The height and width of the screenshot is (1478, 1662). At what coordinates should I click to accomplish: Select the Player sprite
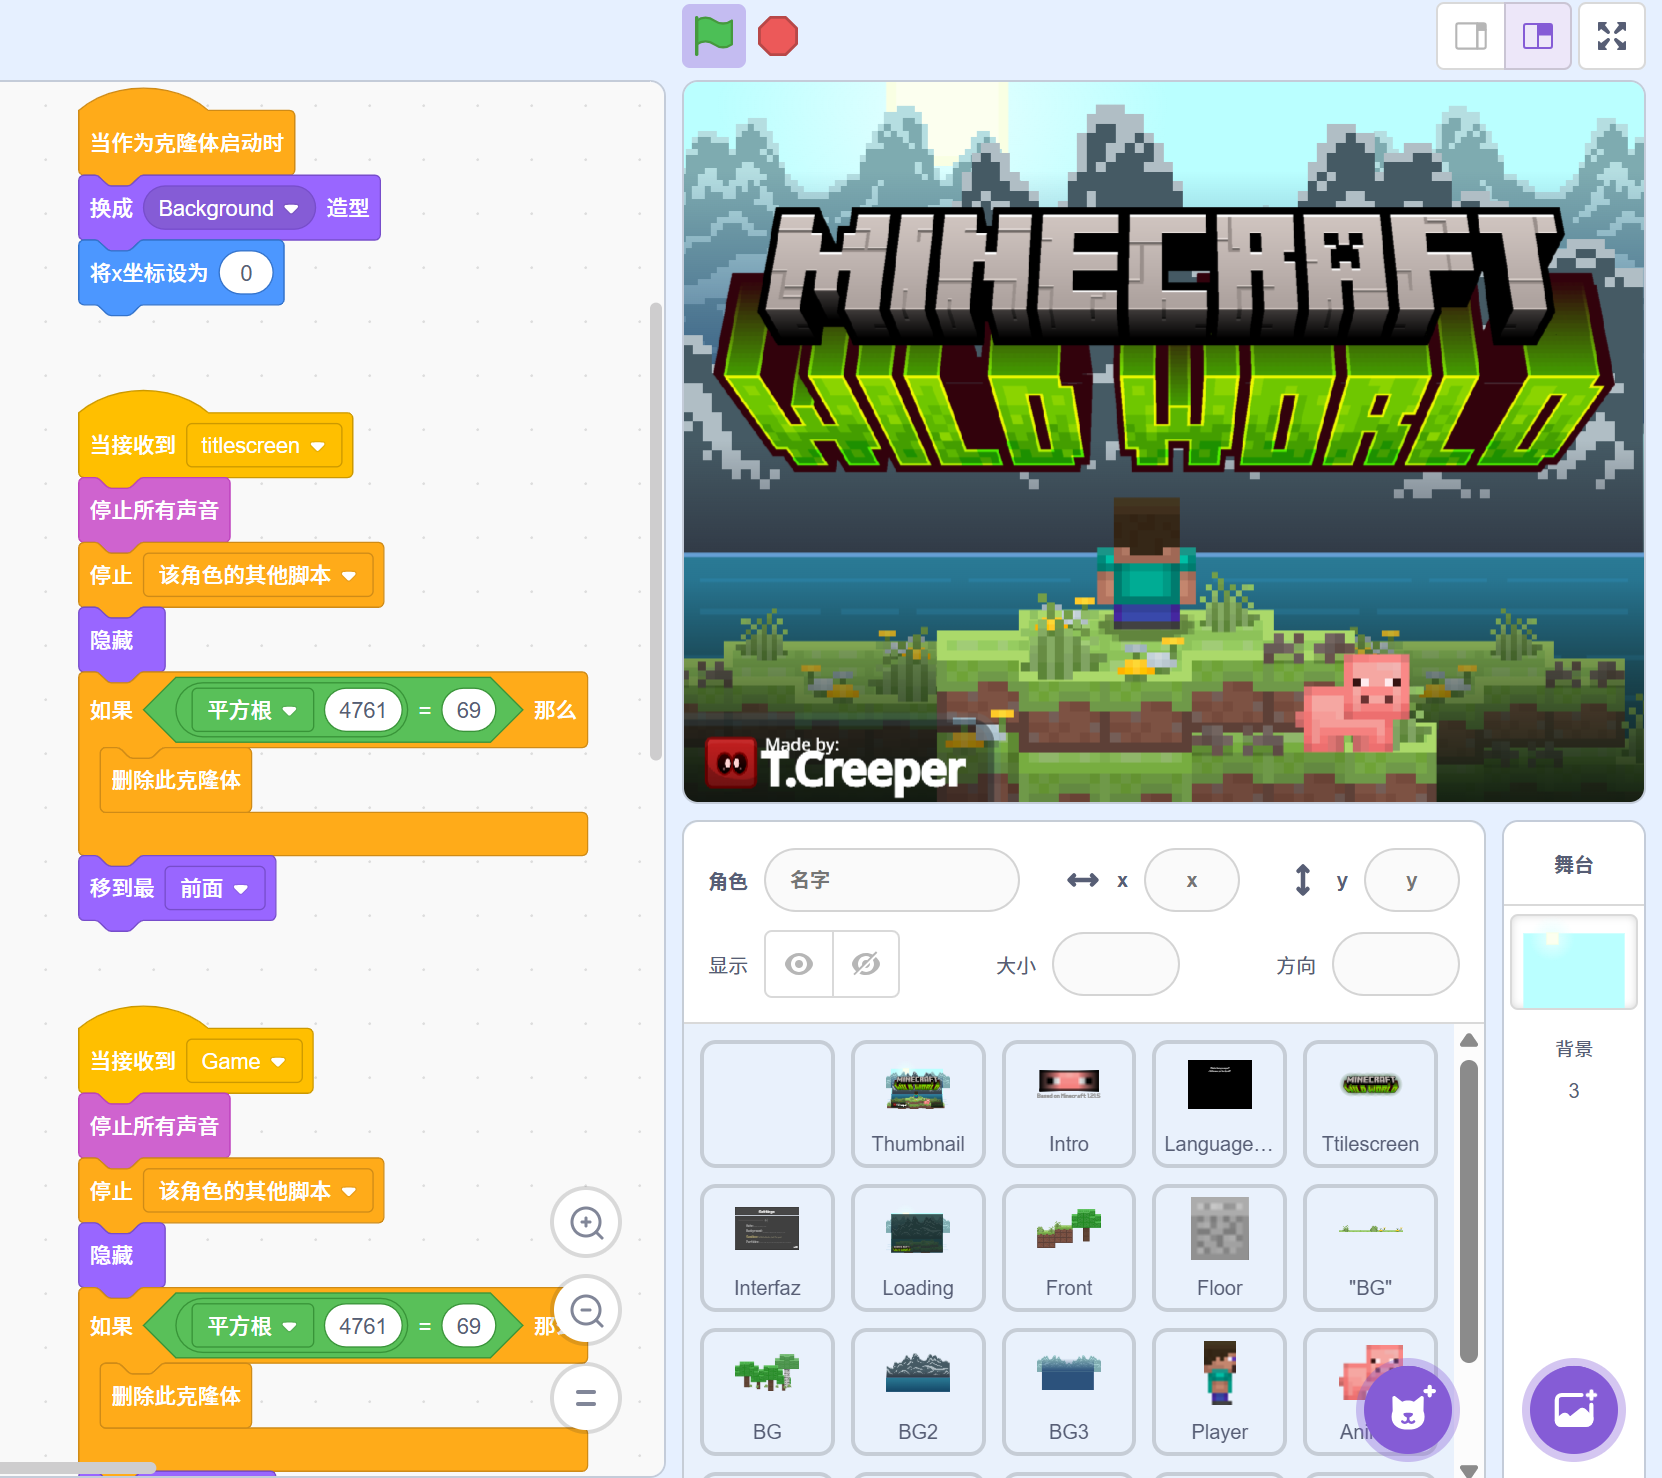tap(1219, 1391)
